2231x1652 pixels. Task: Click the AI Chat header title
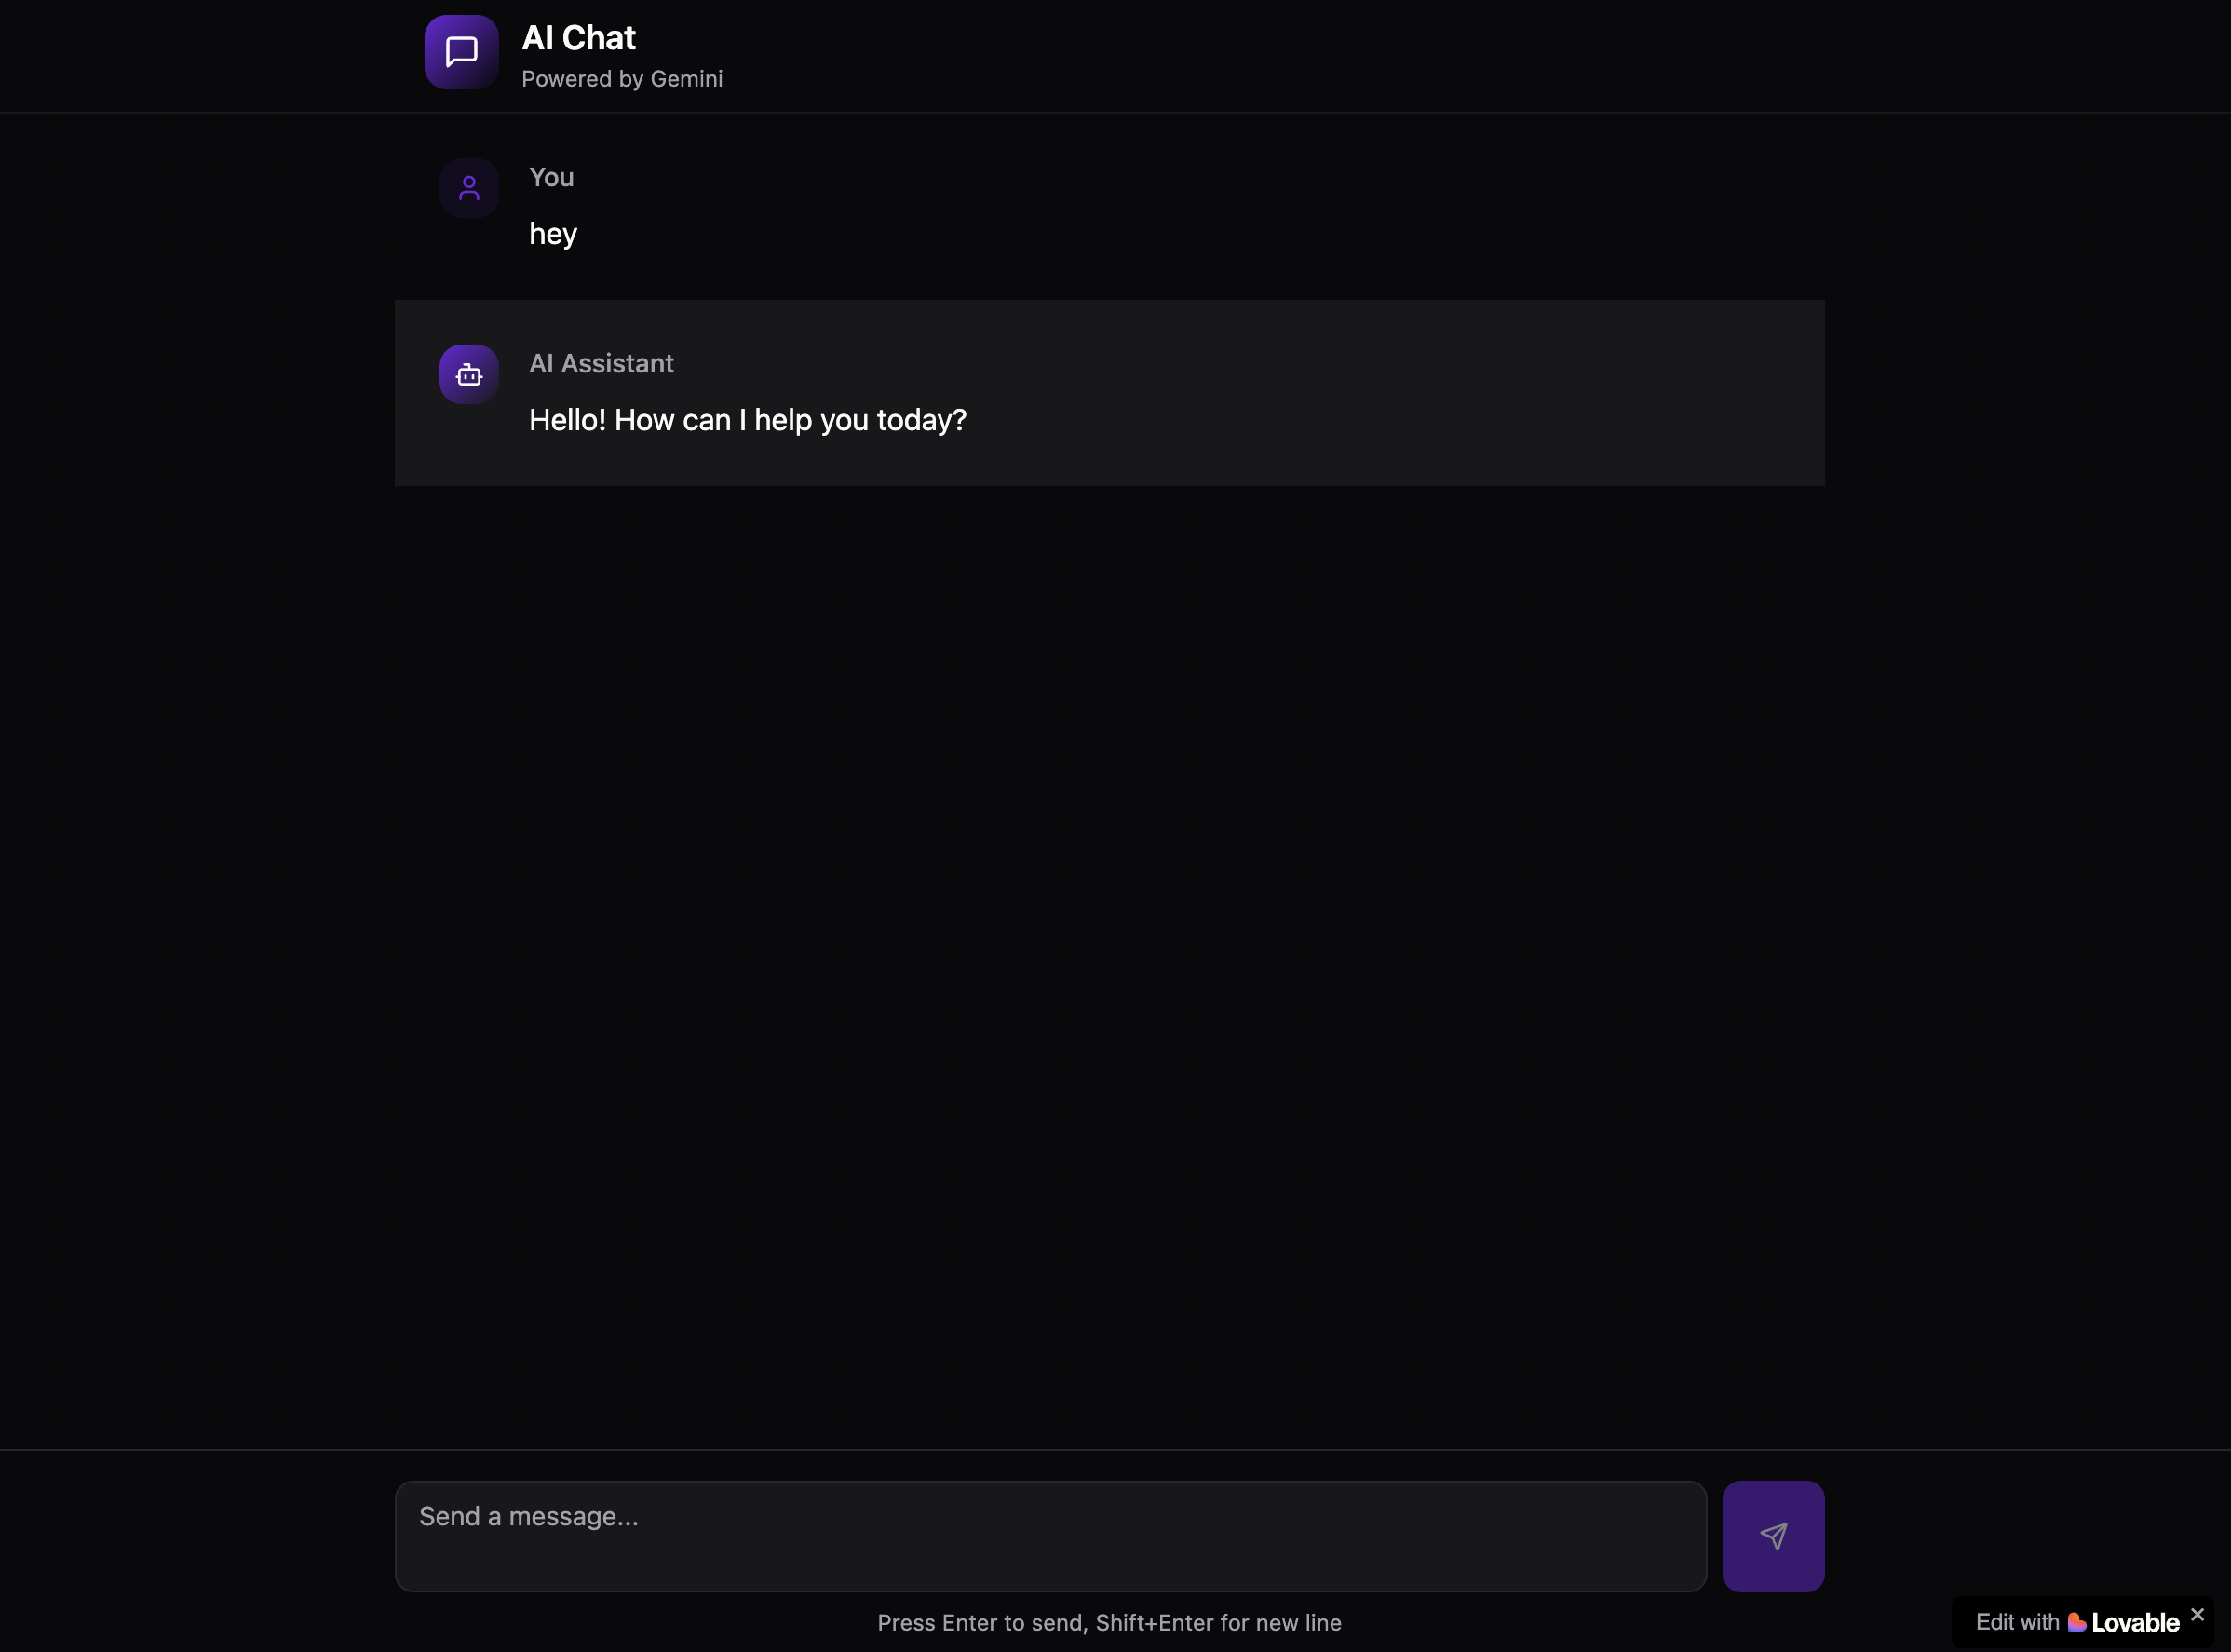578,38
